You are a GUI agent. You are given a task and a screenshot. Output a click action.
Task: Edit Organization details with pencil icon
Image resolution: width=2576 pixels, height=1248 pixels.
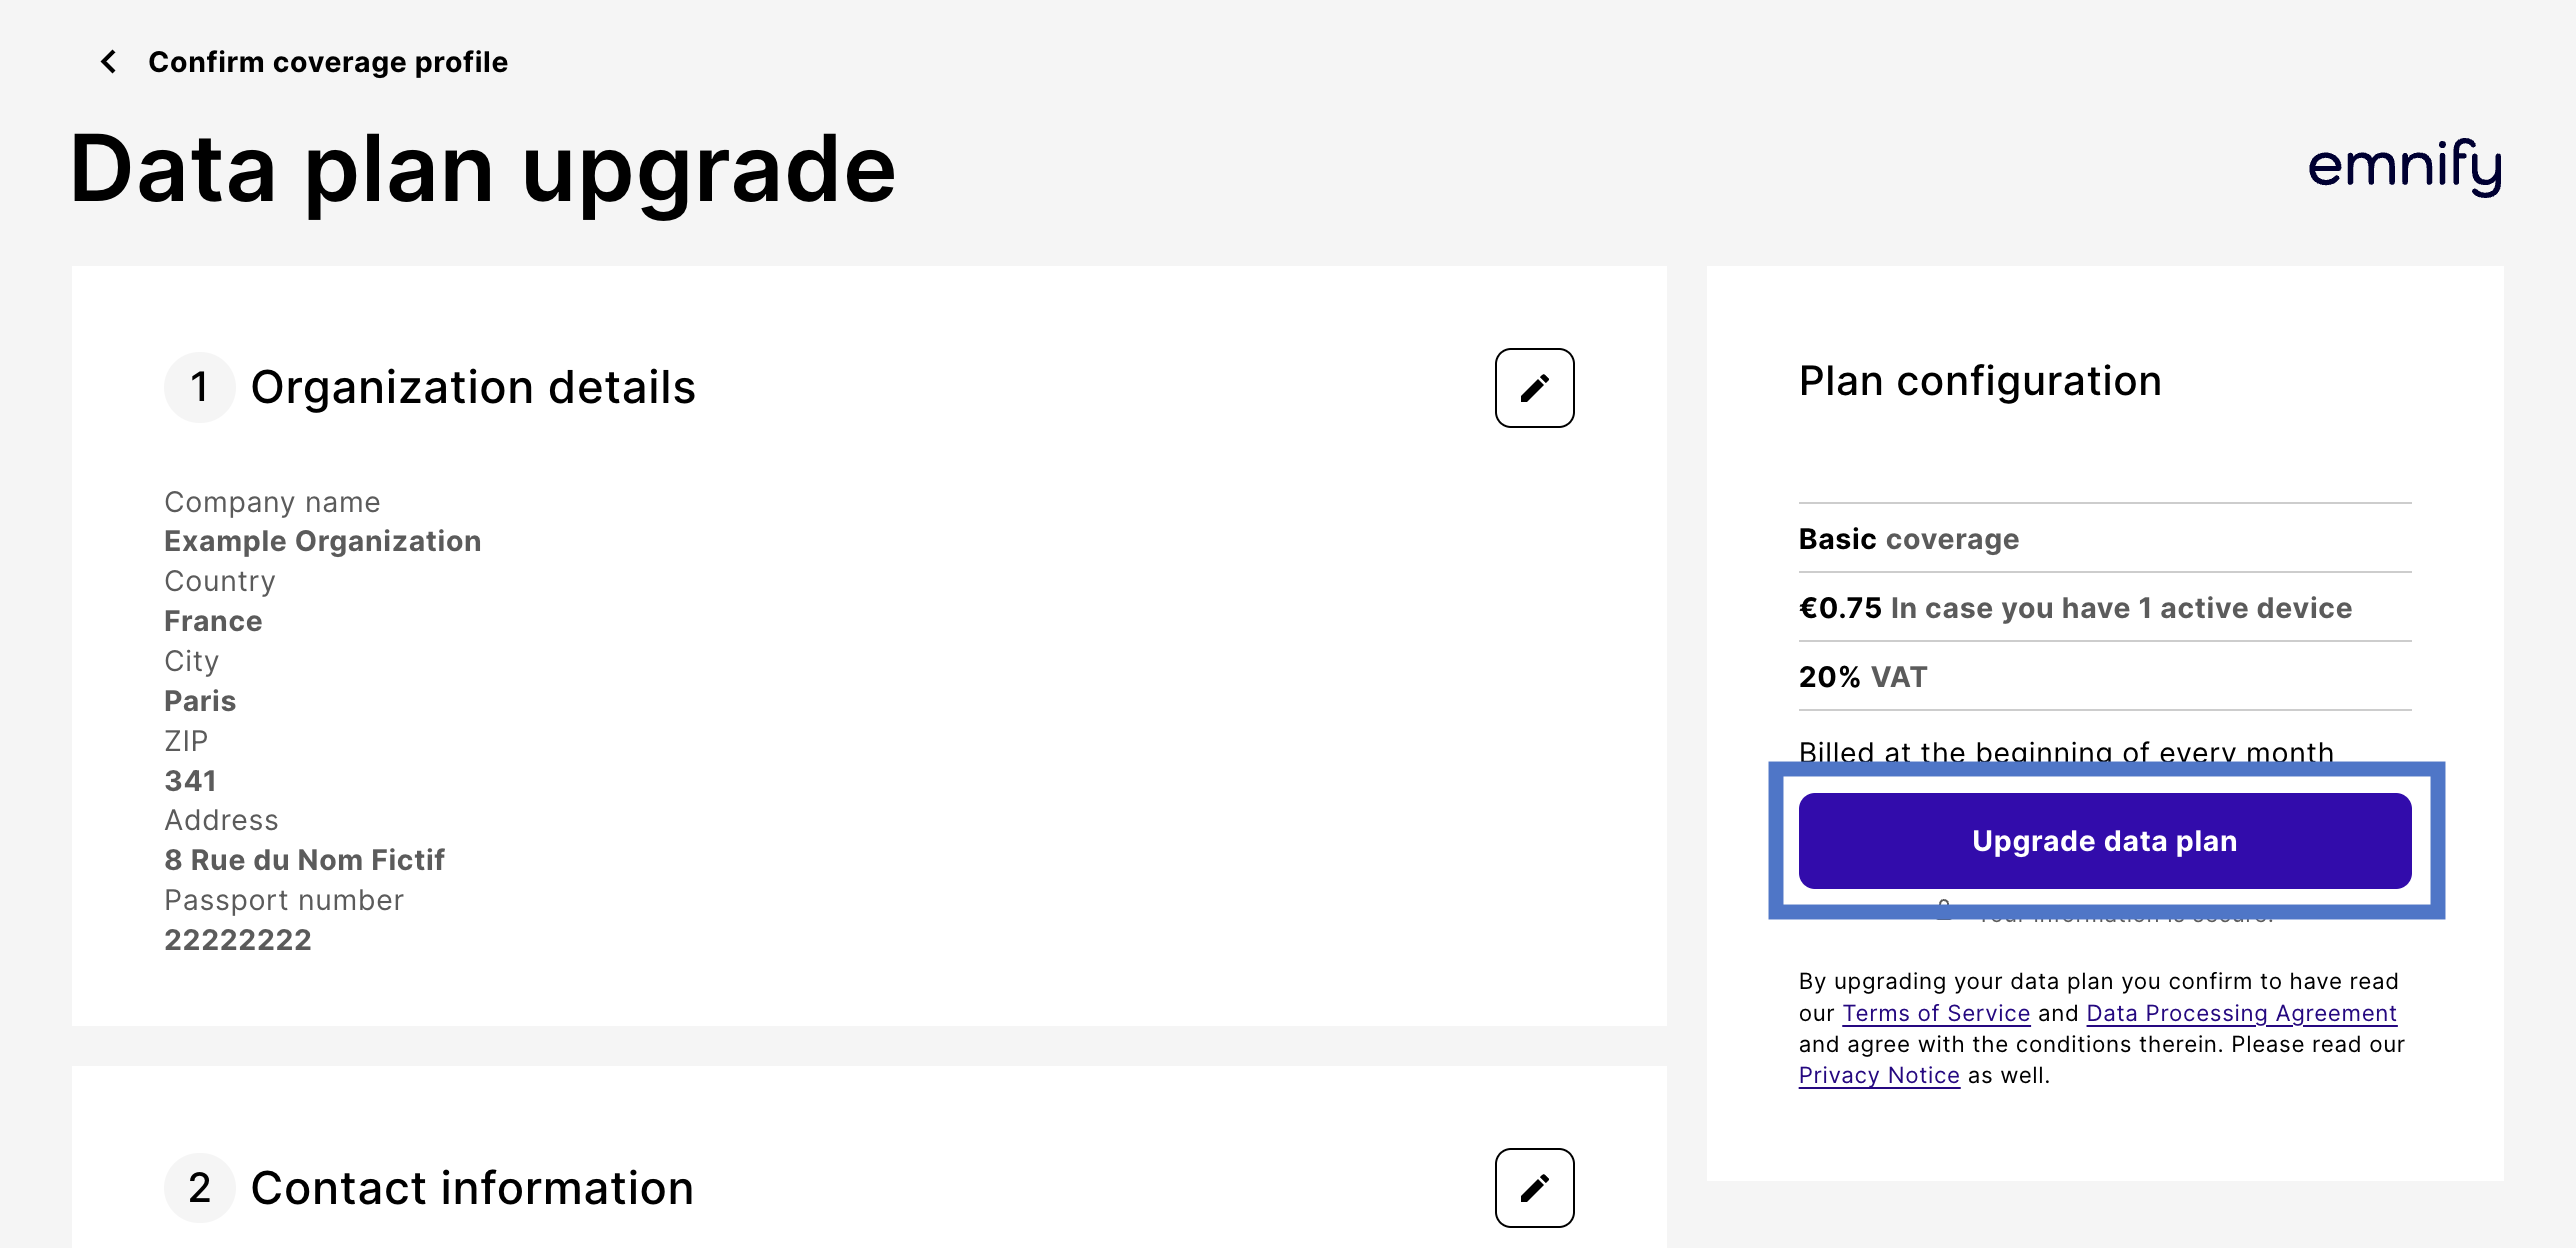coord(1534,388)
